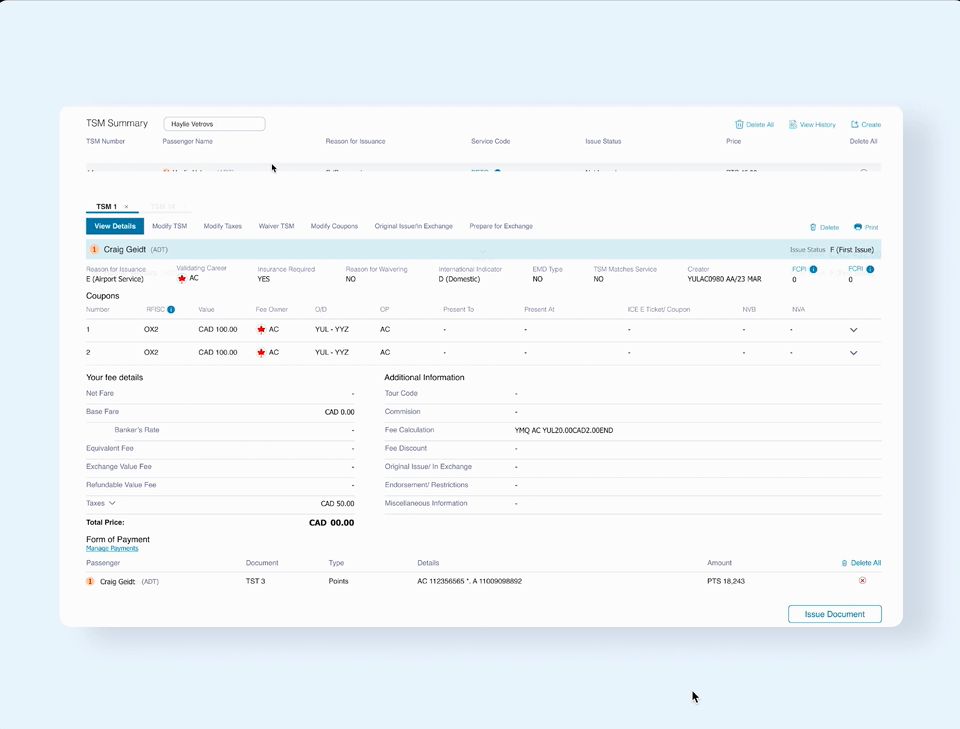Click the Print printer icon
This screenshot has height=729, width=960.
click(x=858, y=227)
